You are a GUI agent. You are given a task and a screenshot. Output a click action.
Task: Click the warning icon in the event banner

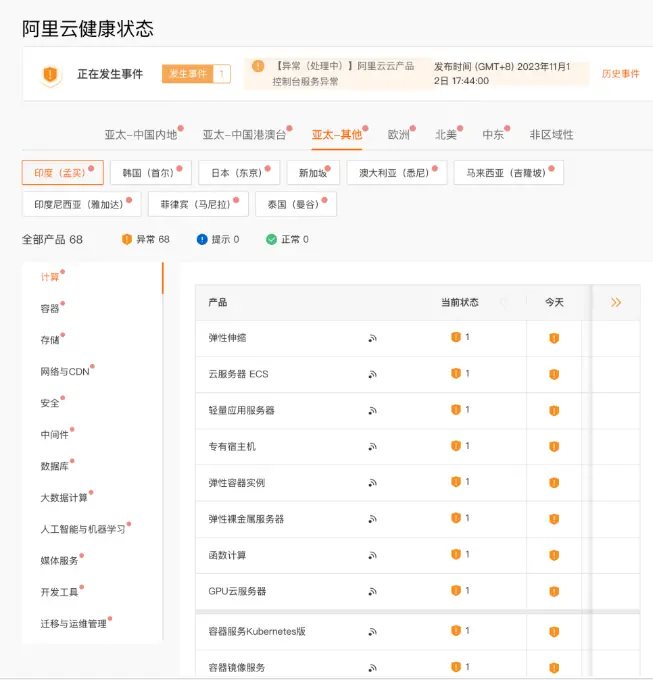coord(258,66)
